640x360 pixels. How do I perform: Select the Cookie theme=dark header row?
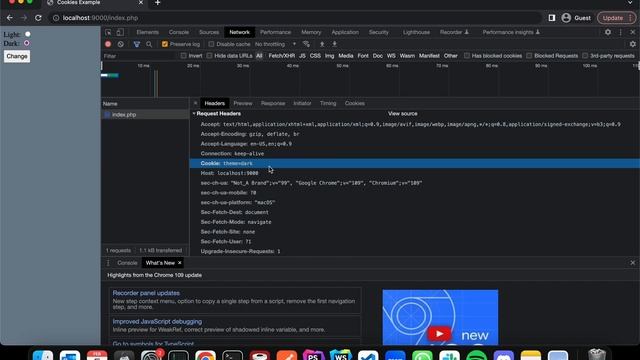[x=414, y=163]
